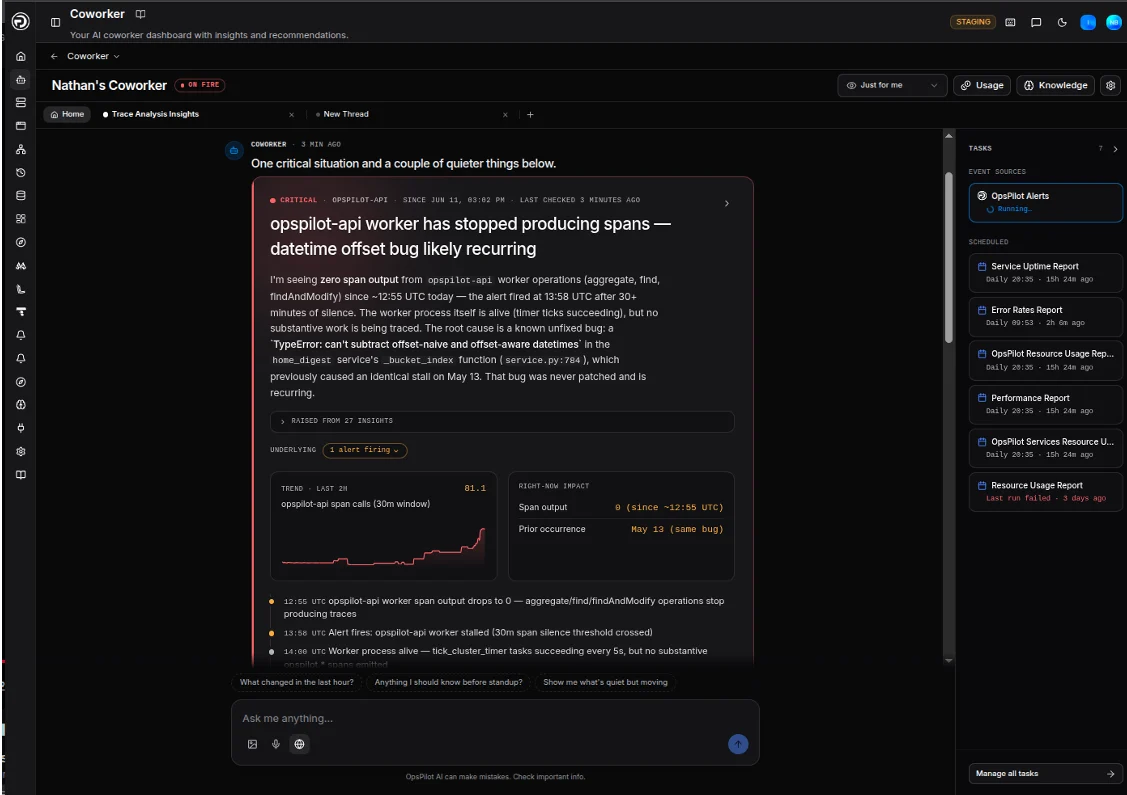Switch to the Home tab
This screenshot has width=1127, height=795.
[67, 114]
